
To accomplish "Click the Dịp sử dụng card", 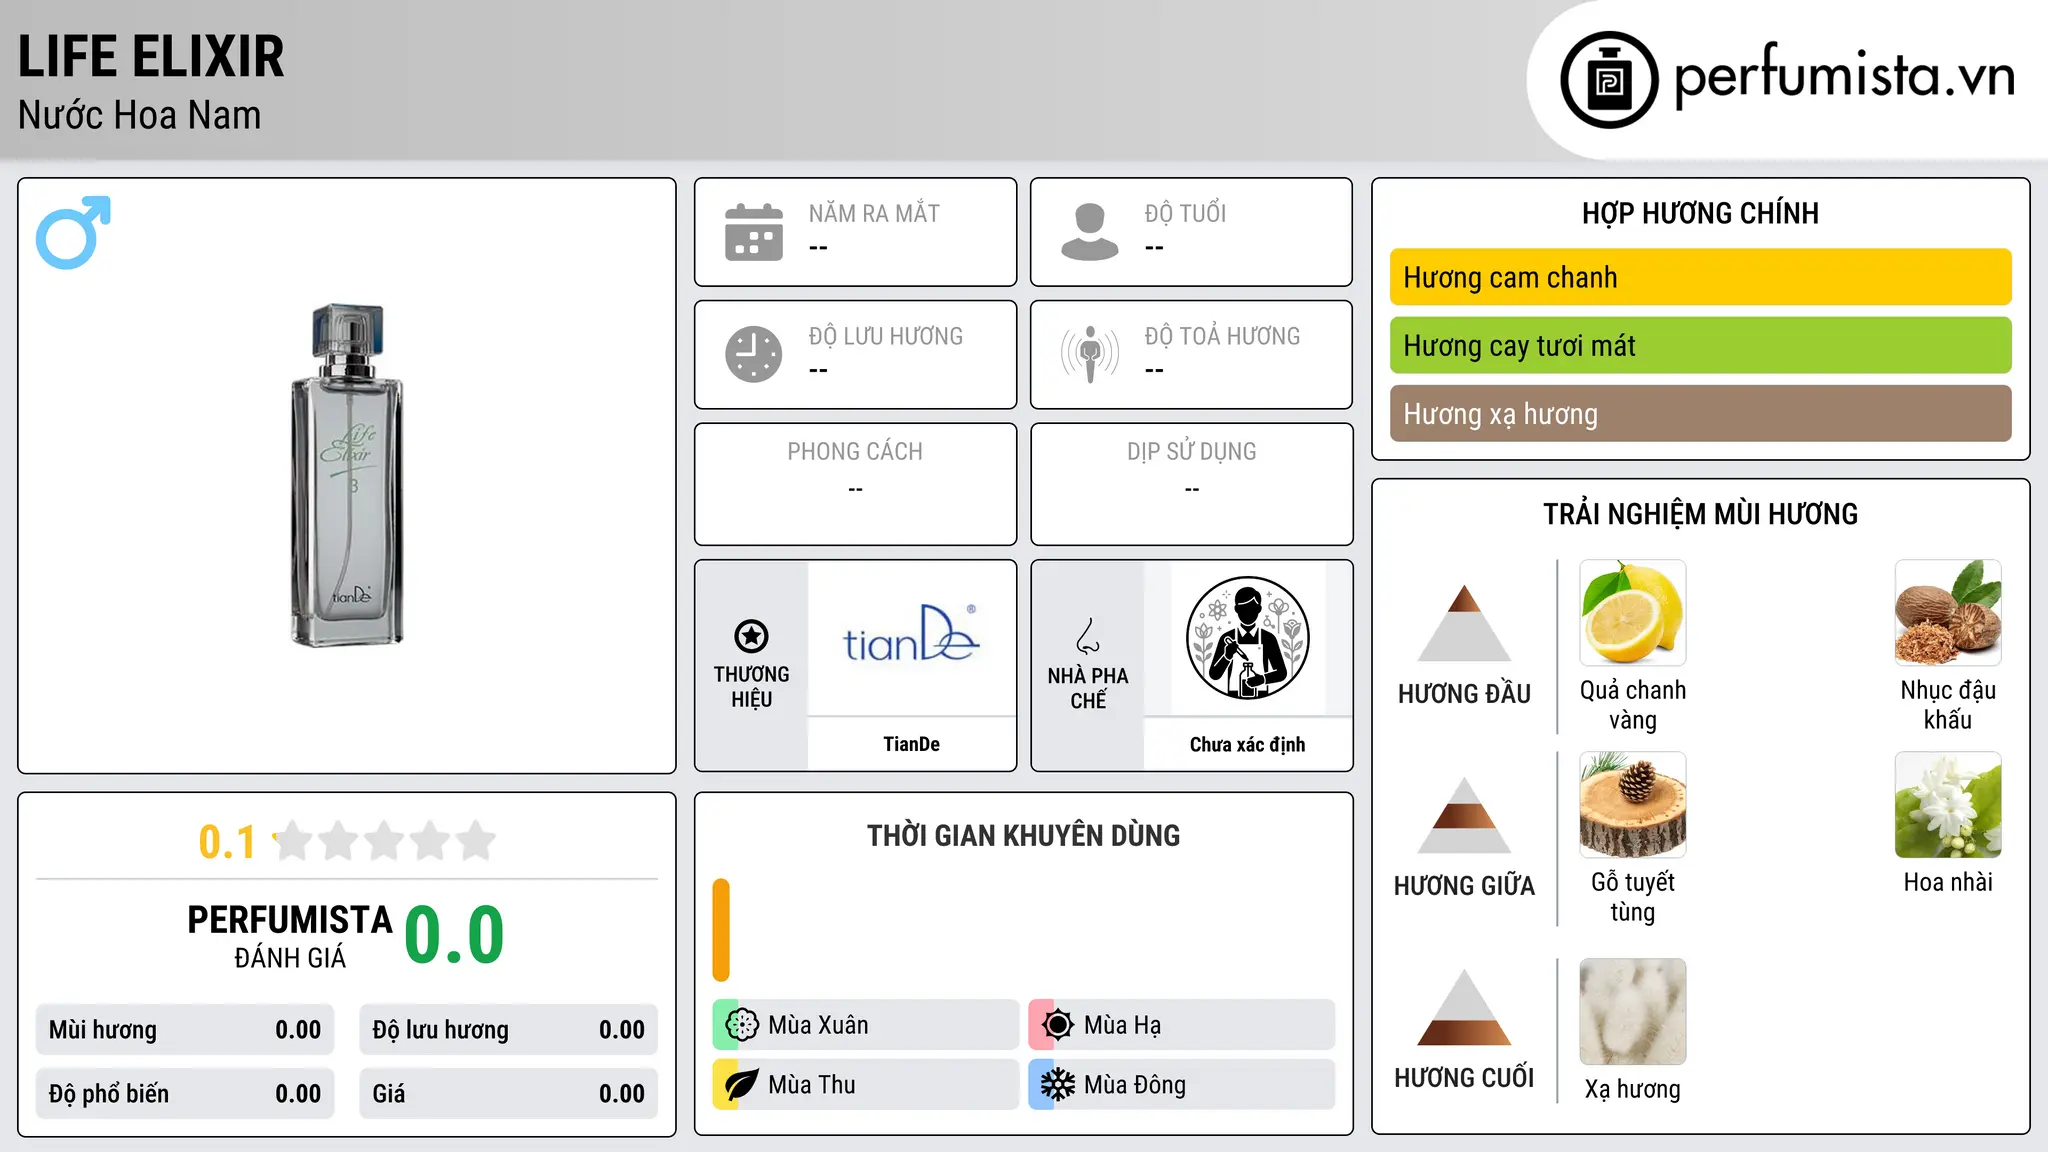I will click(x=1191, y=484).
